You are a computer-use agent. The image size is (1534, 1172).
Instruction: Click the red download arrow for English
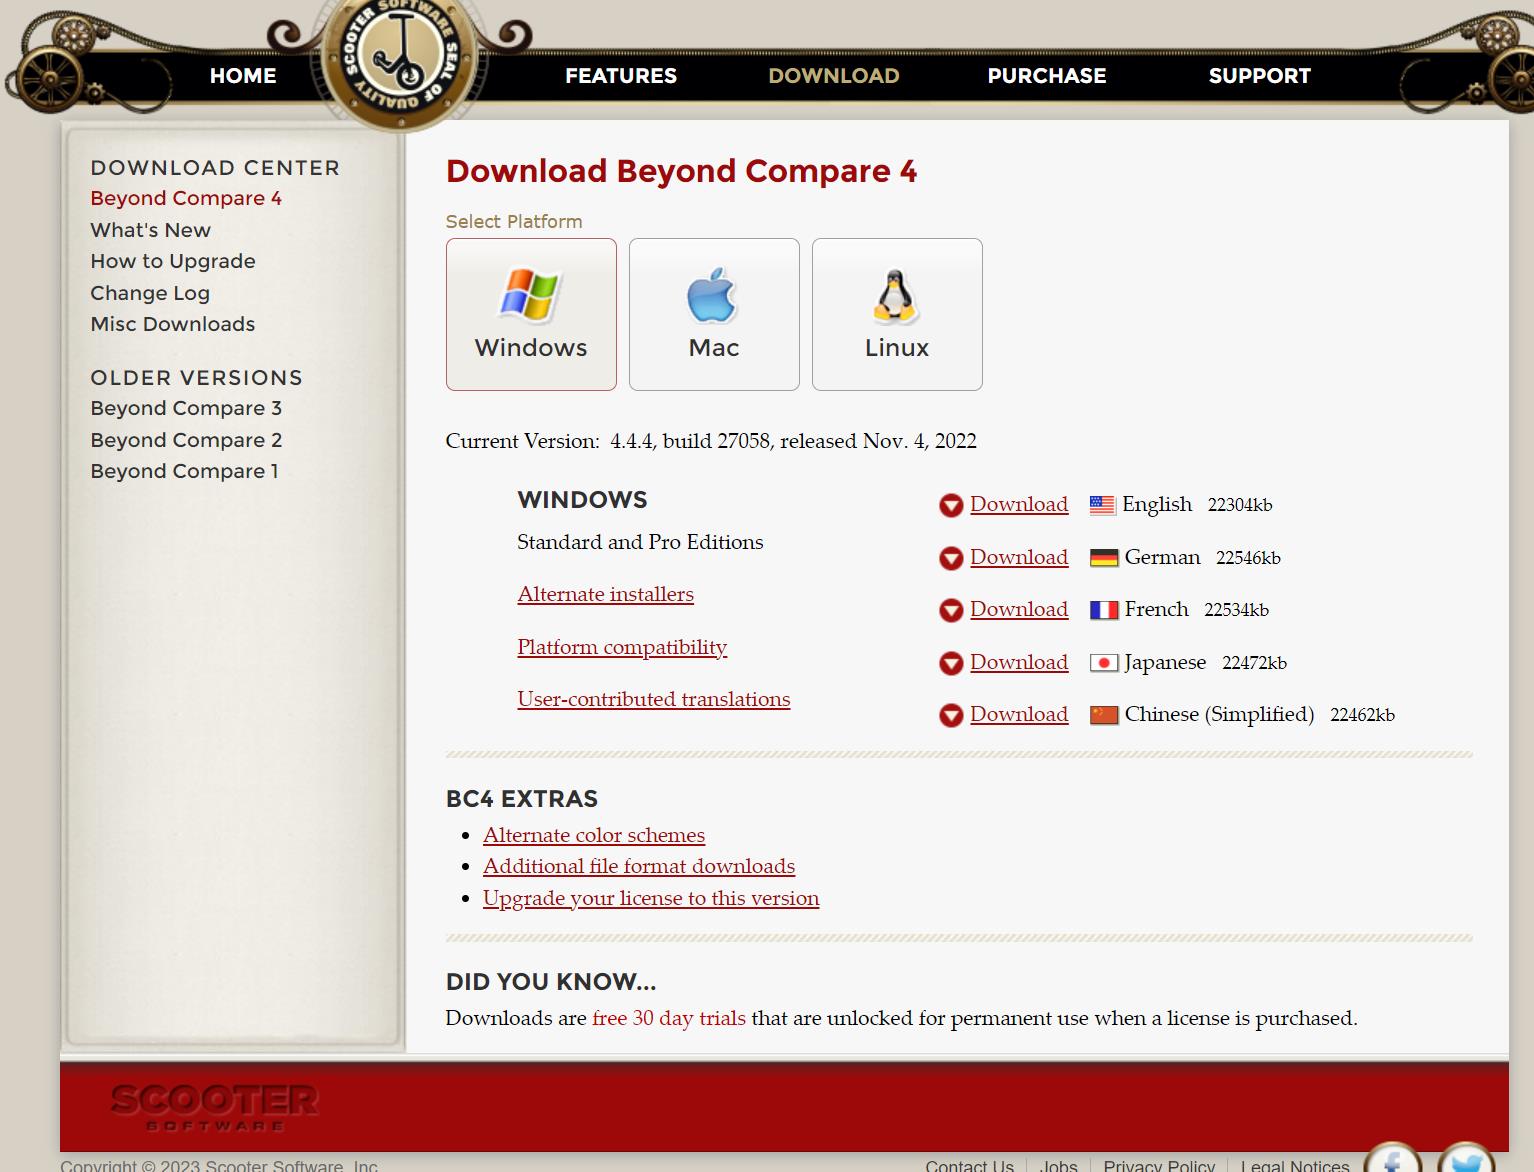(951, 506)
